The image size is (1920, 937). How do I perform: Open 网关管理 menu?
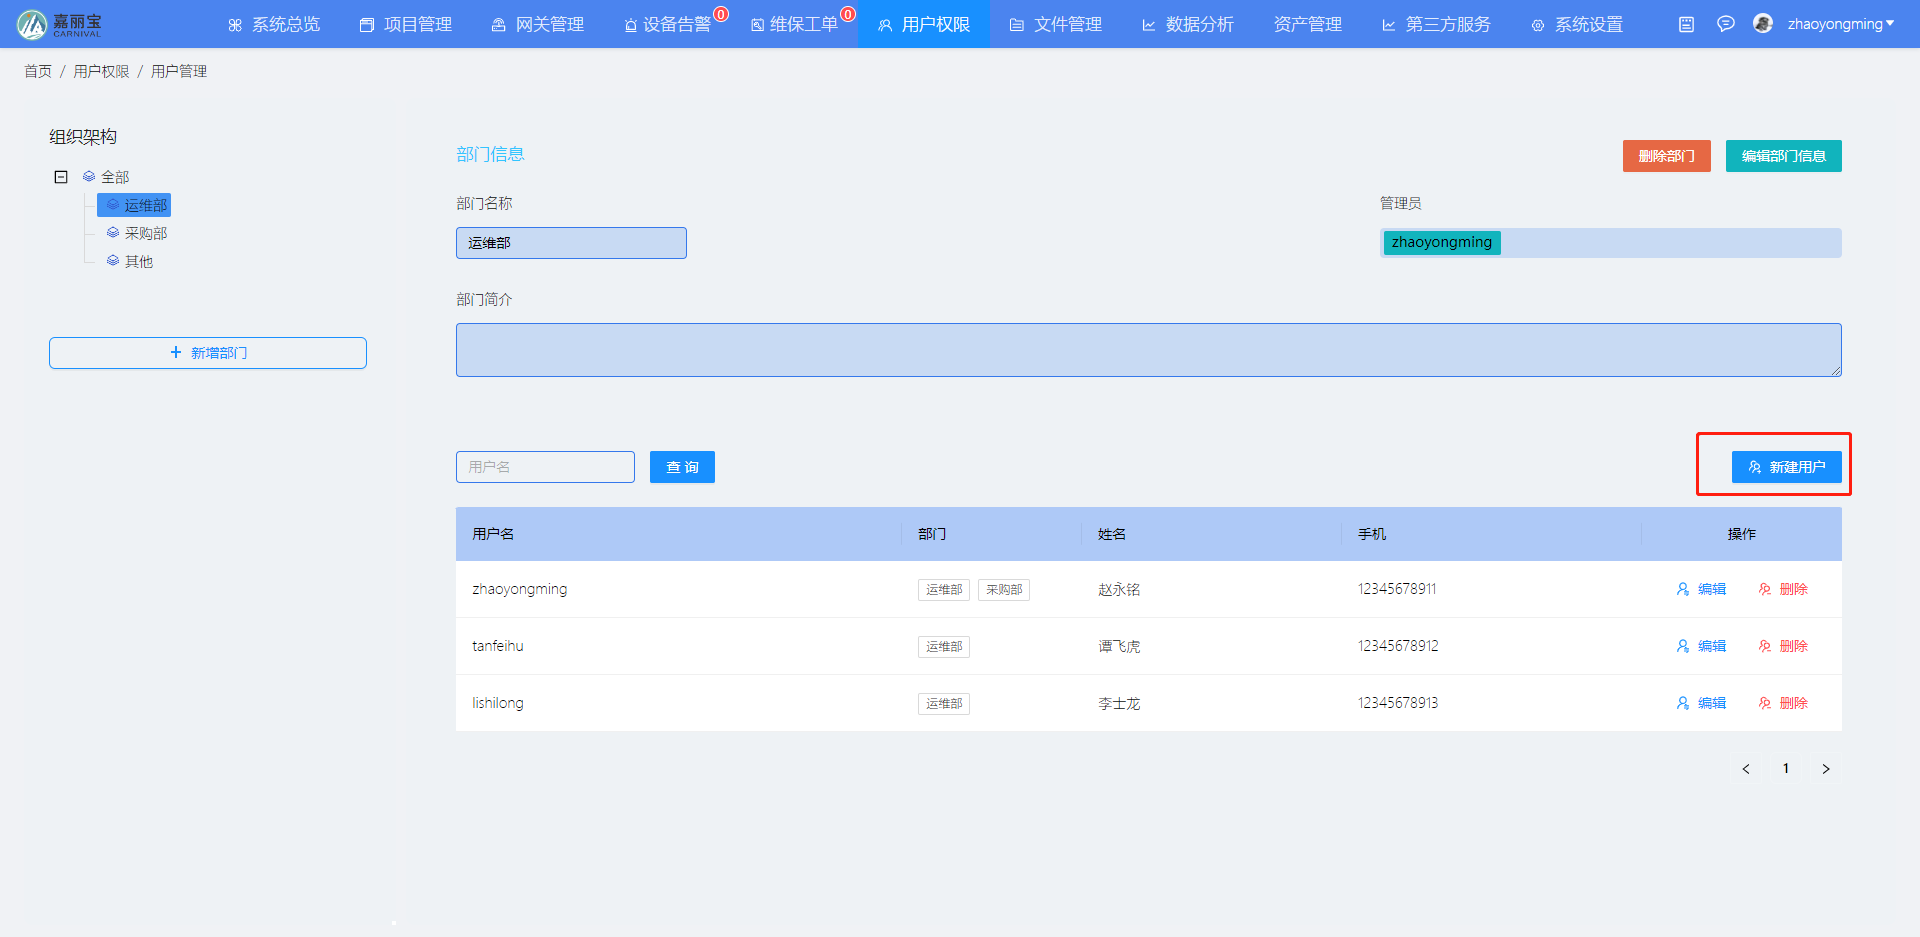coord(538,24)
